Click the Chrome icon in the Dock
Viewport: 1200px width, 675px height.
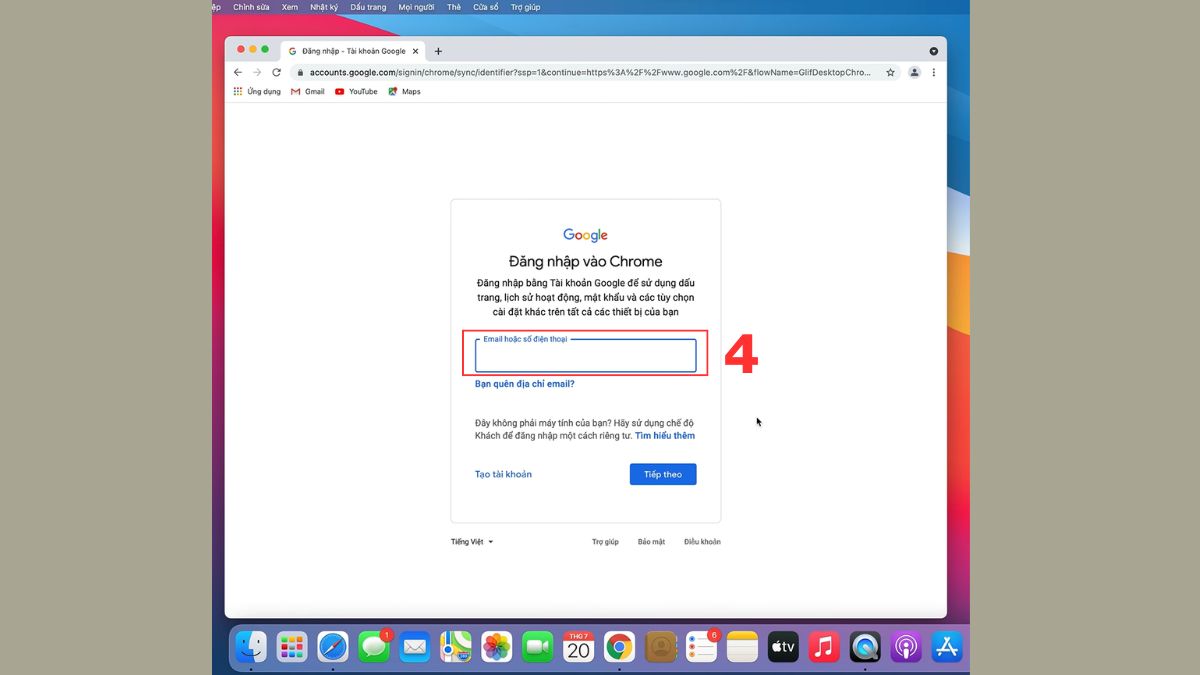[619, 647]
